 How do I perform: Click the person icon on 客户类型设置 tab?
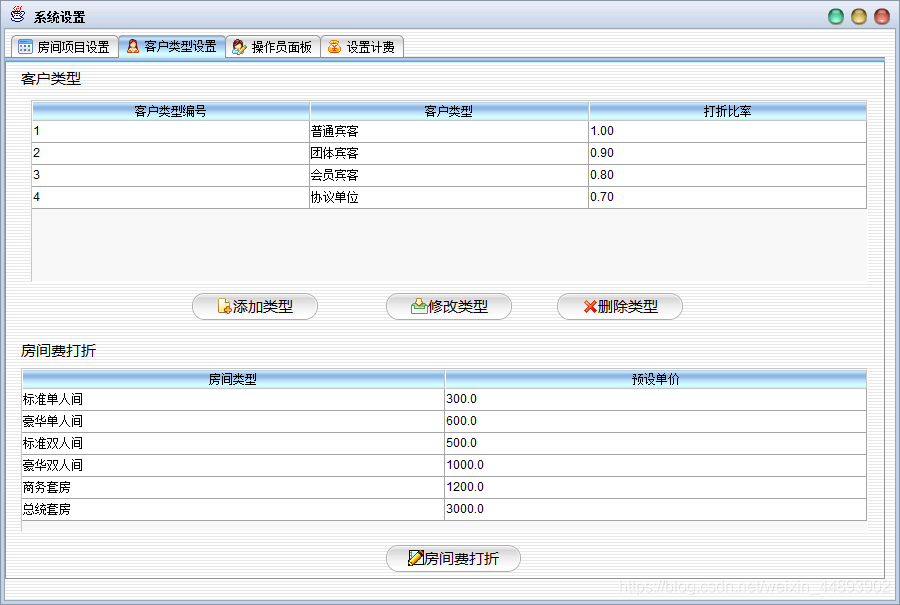pyautogui.click(x=133, y=46)
